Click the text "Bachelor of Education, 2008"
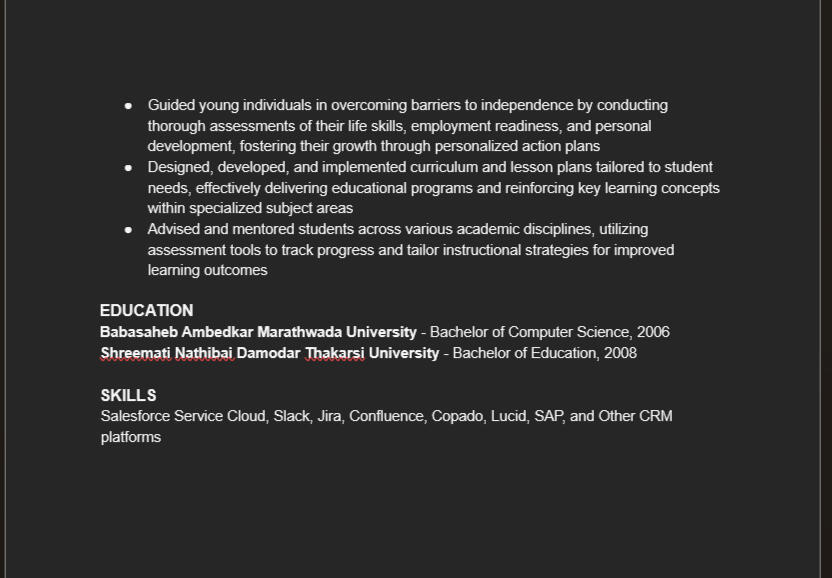832x578 pixels. tap(544, 353)
